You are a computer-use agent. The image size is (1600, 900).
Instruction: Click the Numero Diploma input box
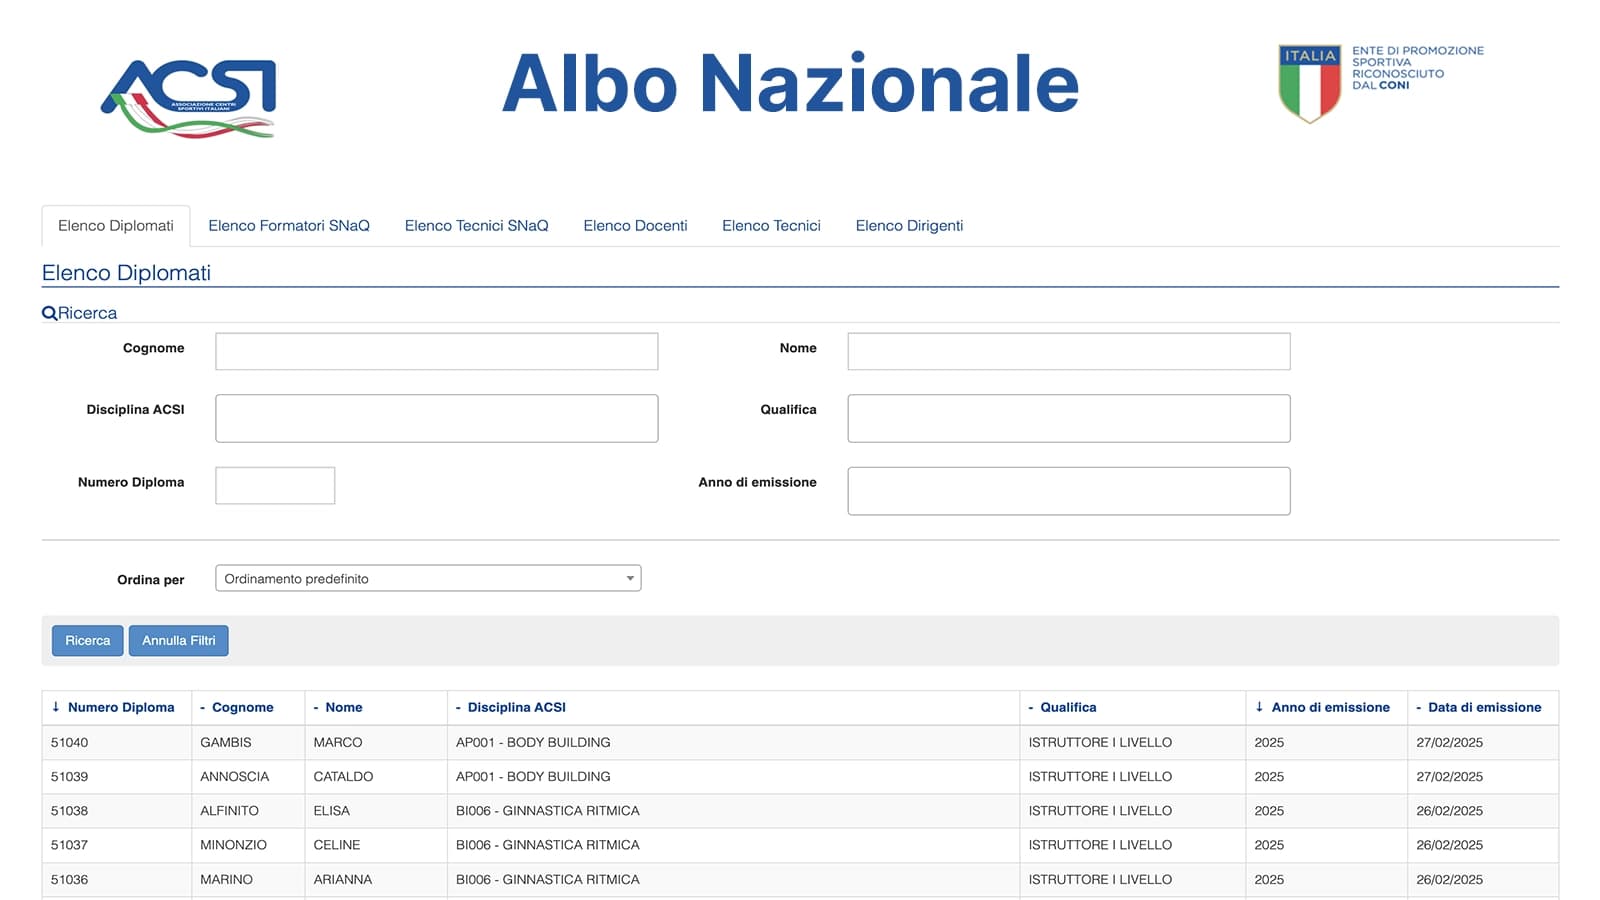275,486
